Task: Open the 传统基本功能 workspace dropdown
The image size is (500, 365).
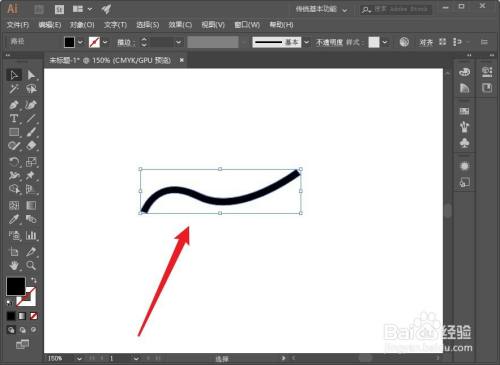Action: 322,9
